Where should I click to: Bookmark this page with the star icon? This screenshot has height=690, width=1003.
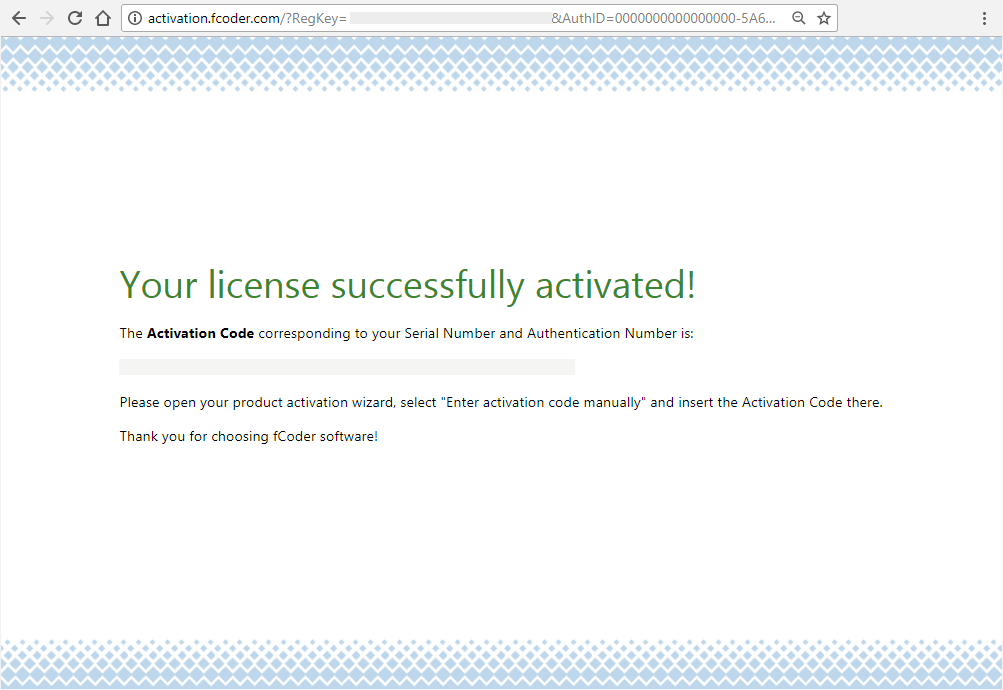(x=824, y=18)
